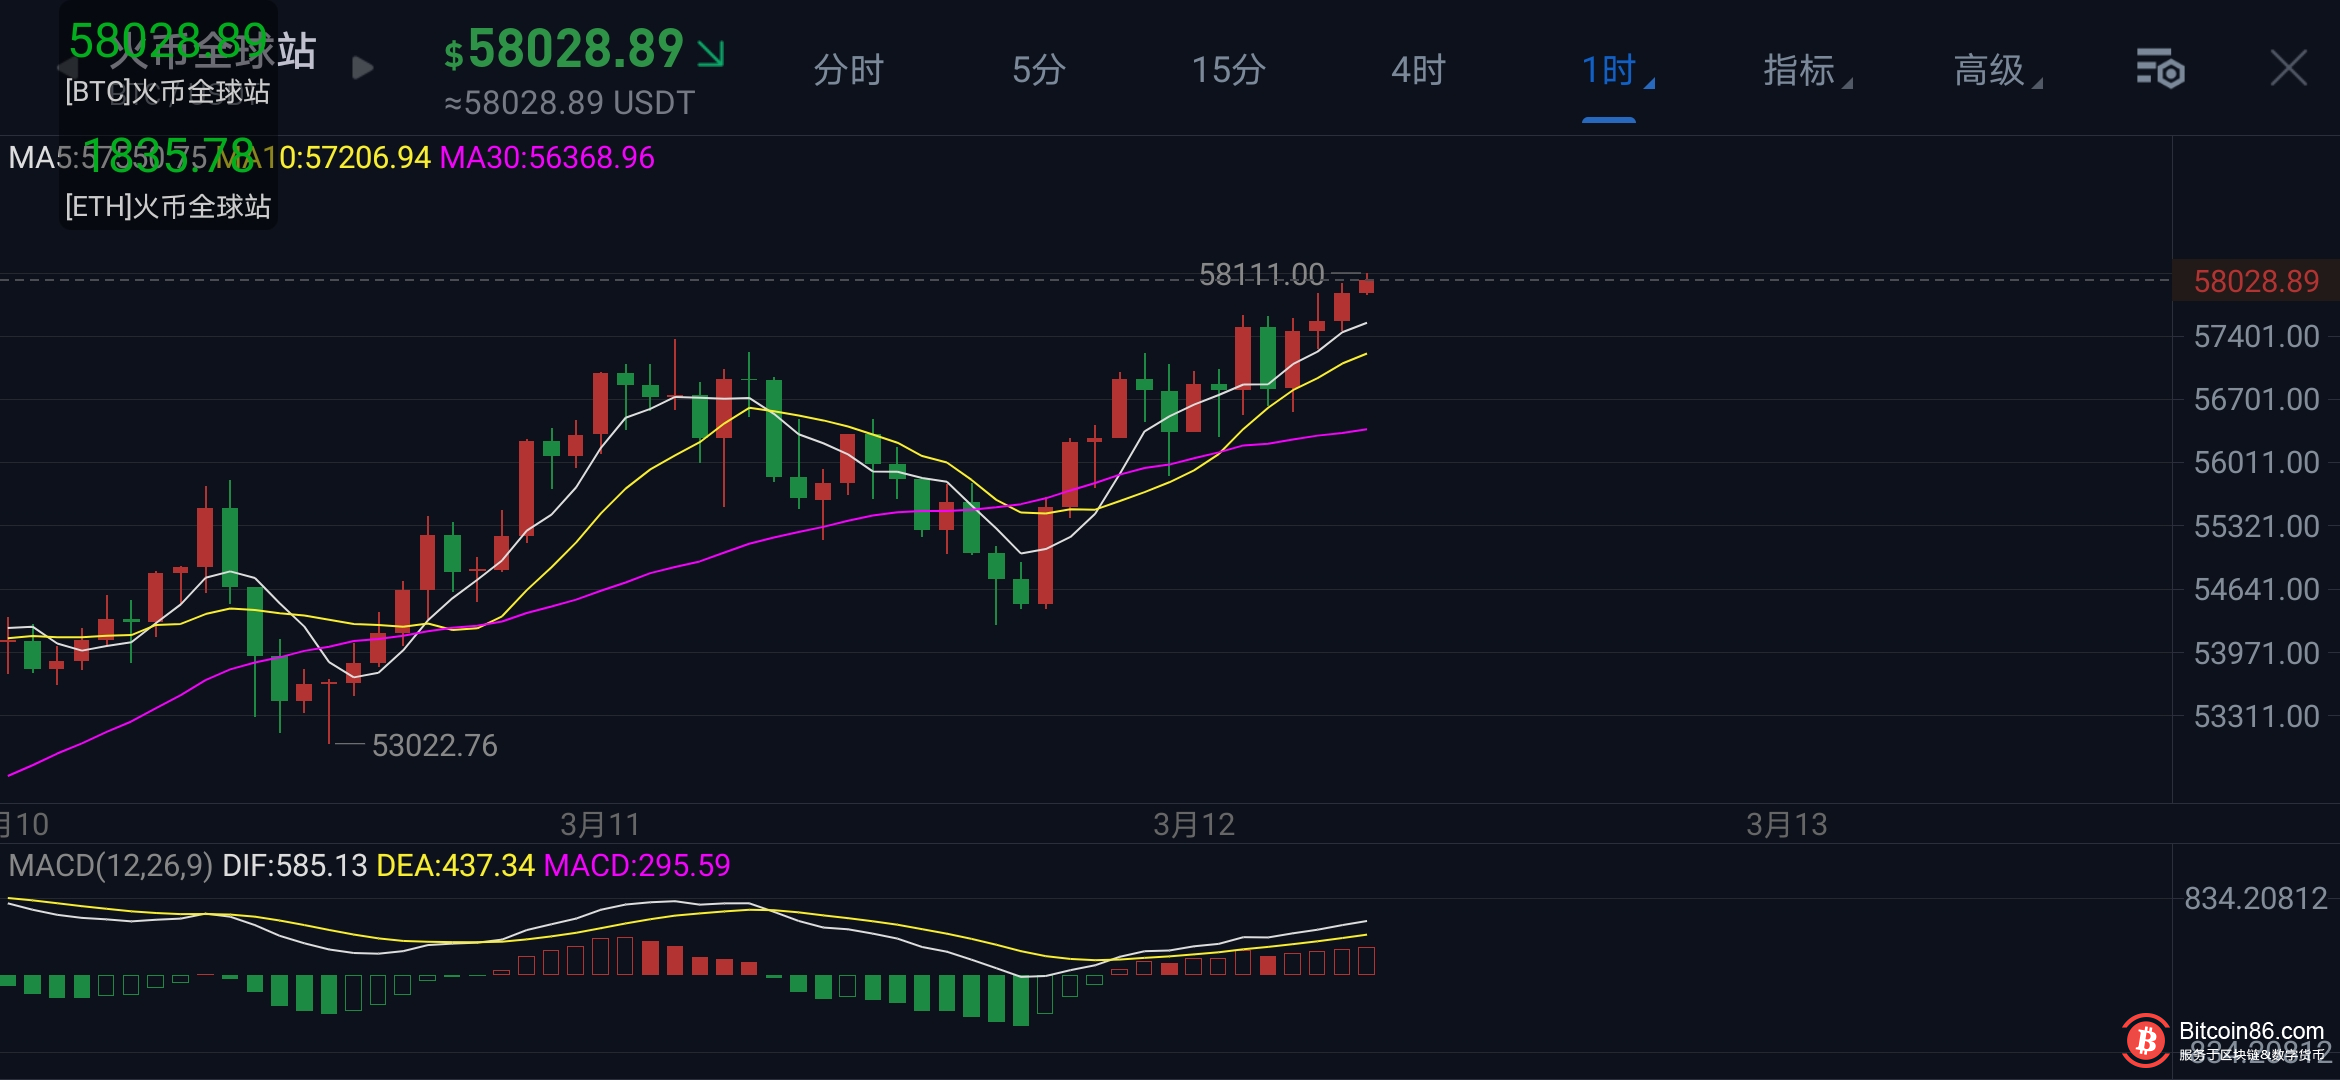Switch to the 分时 time view
This screenshot has width=2340, height=1080.
click(x=848, y=70)
